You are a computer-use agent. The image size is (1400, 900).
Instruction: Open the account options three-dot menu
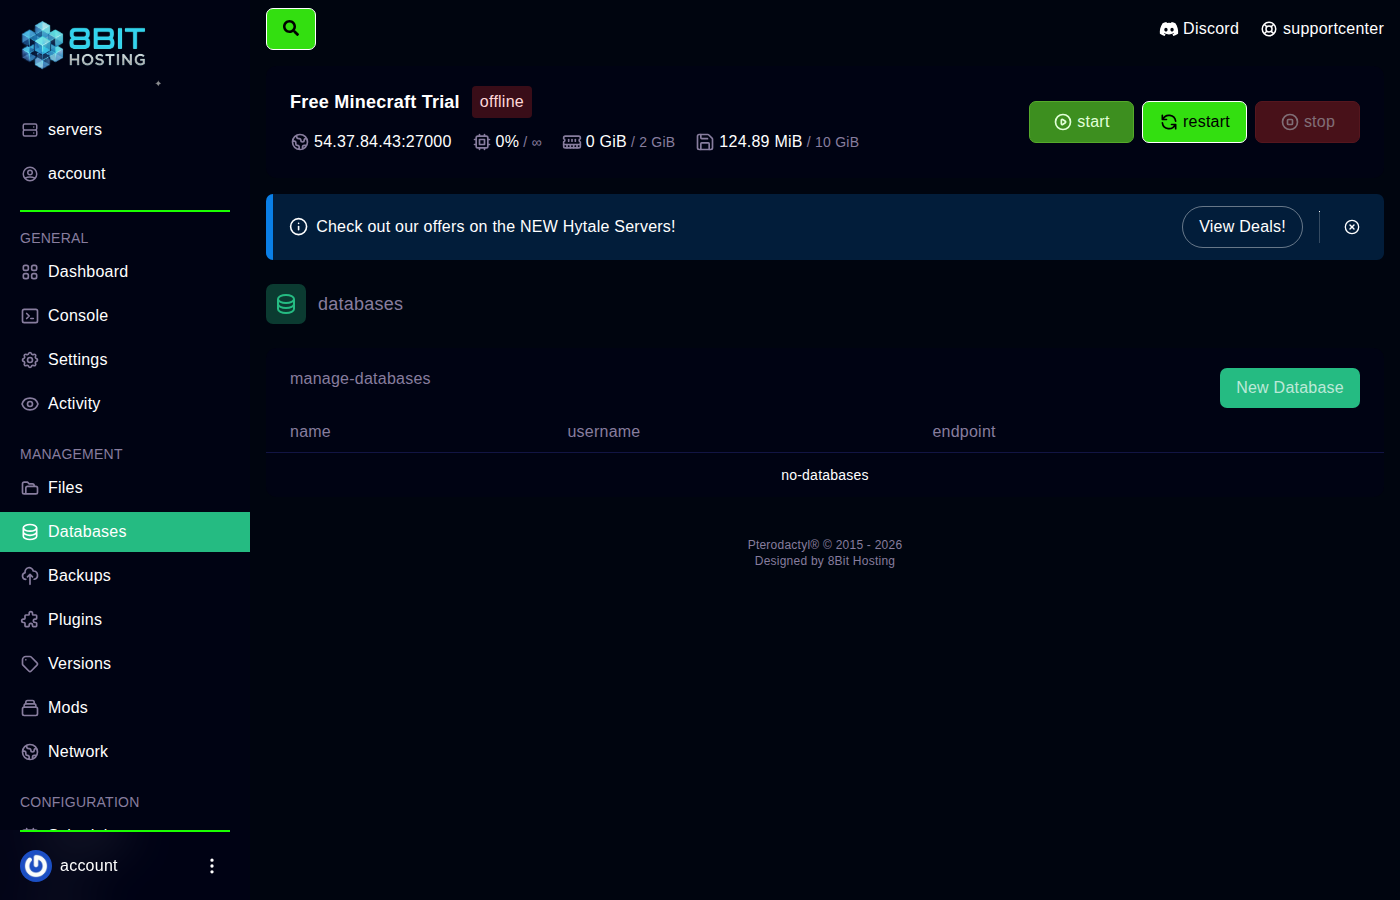211,866
